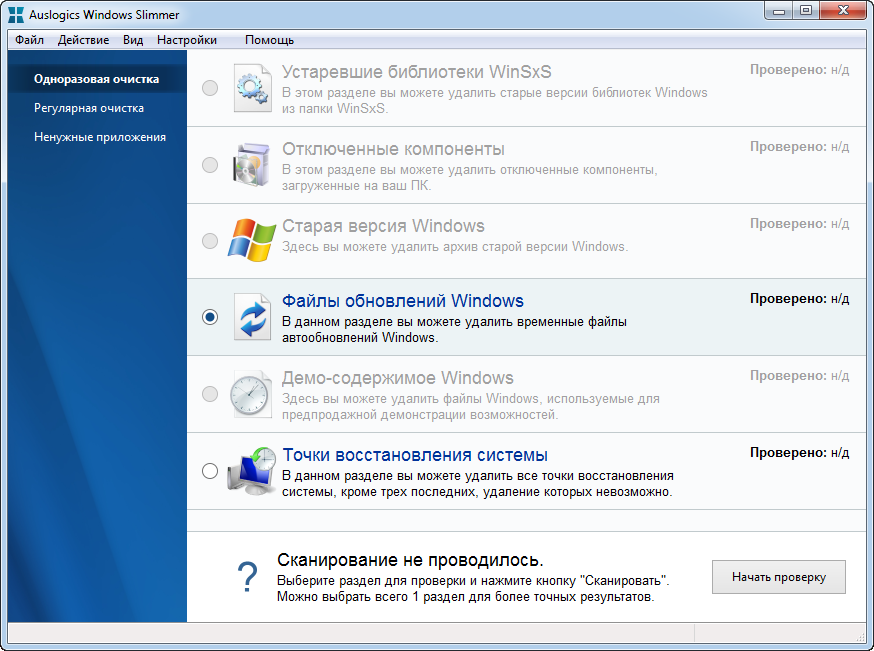Open the Файл menu
The image size is (874, 651).
[30, 40]
